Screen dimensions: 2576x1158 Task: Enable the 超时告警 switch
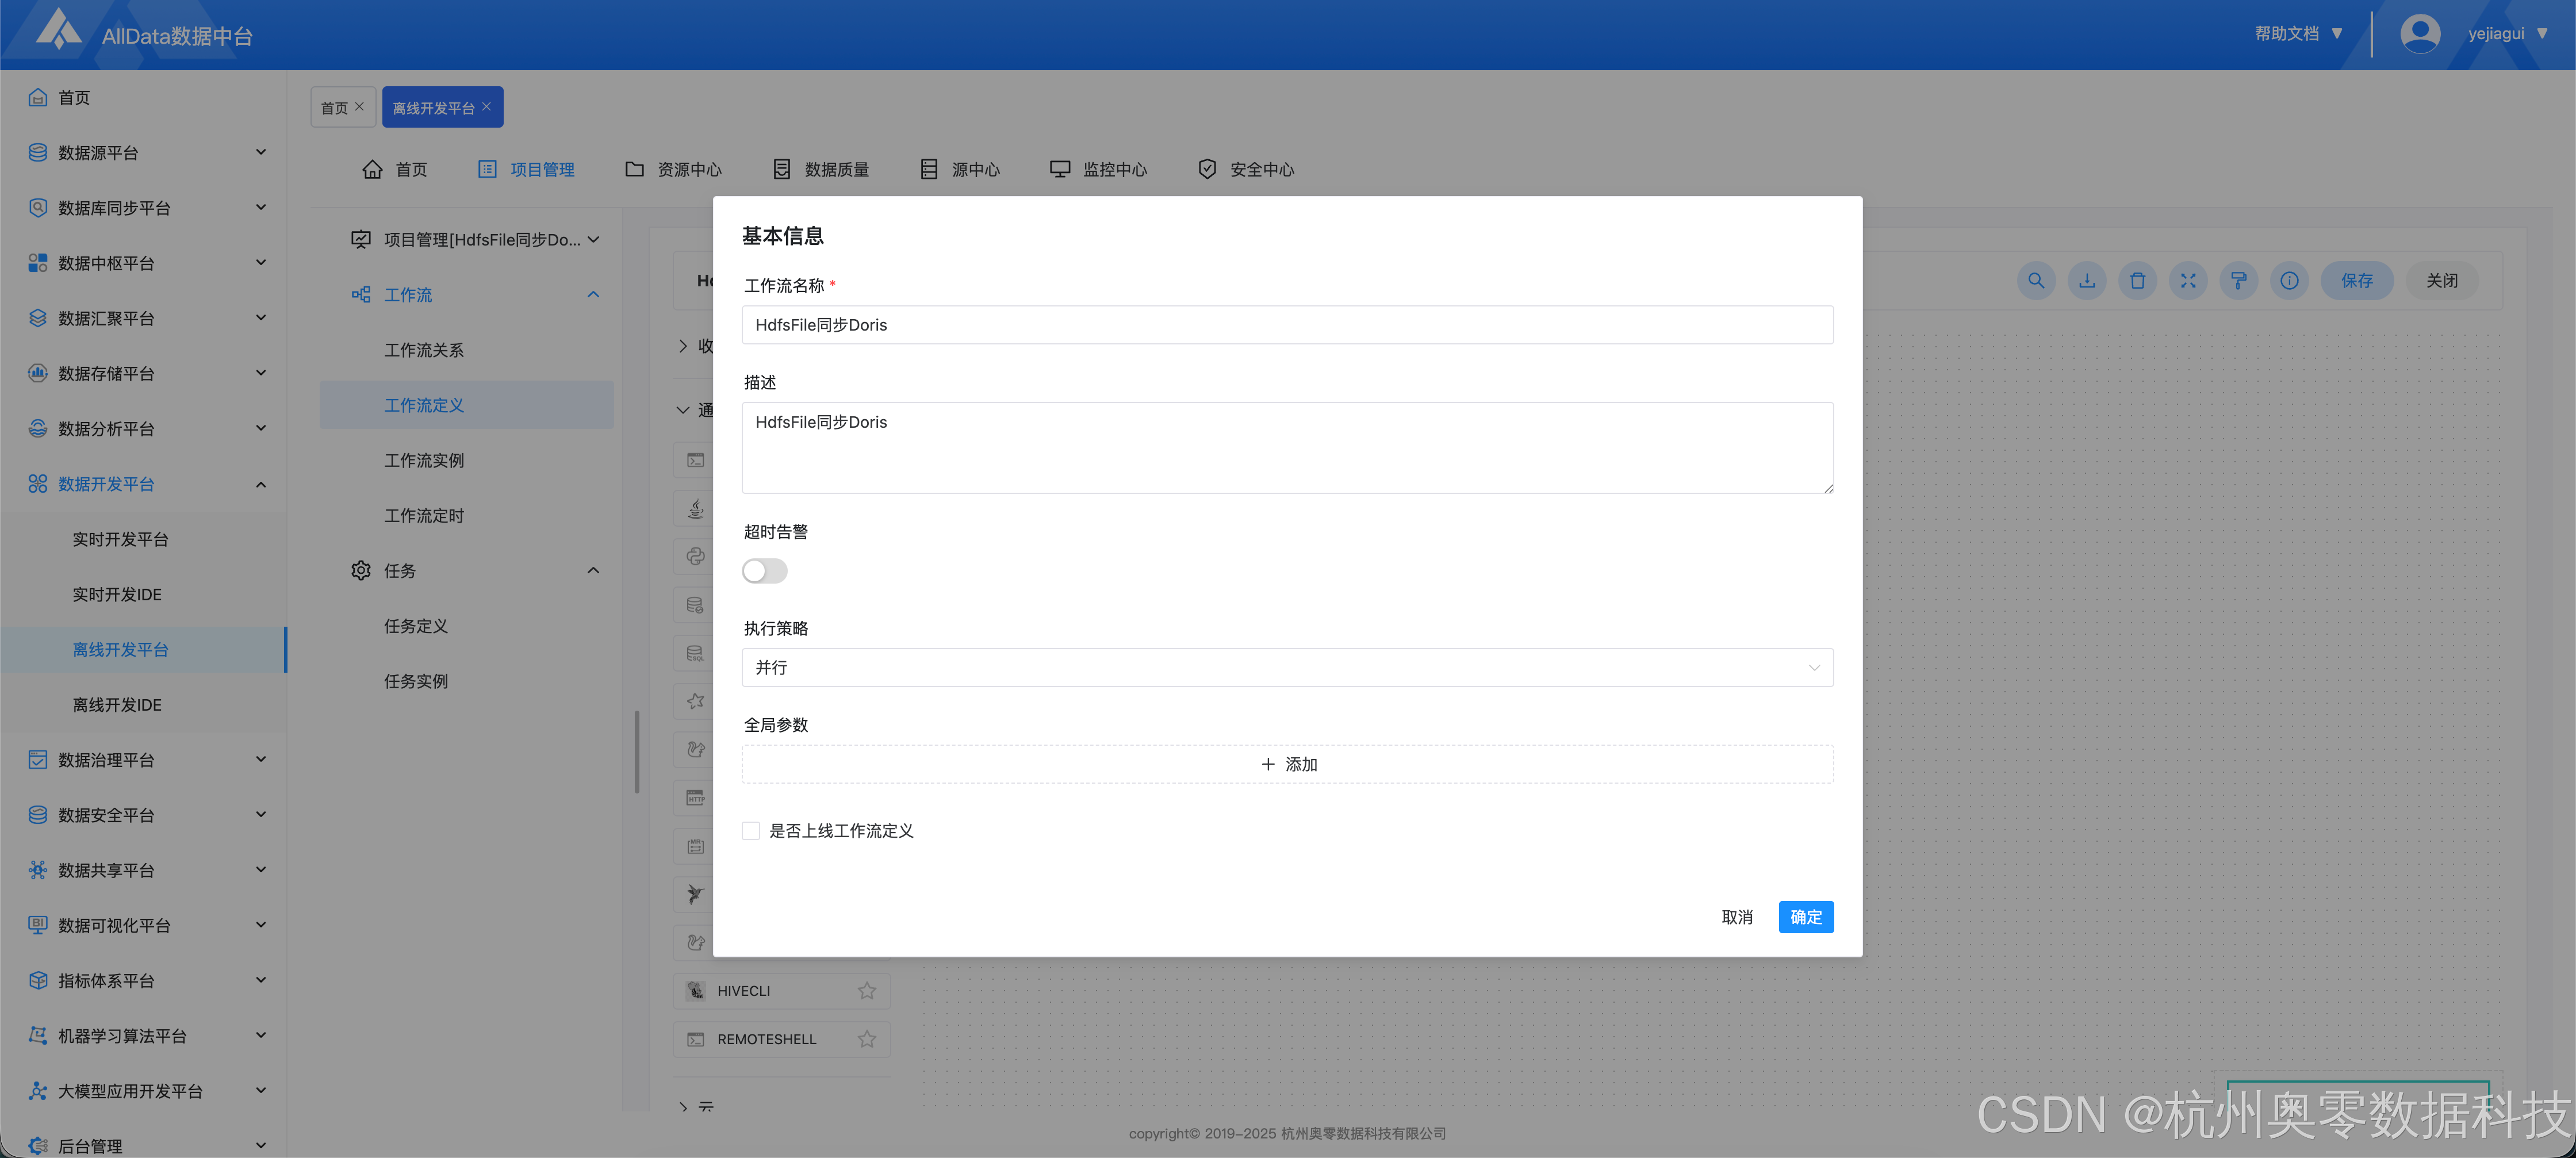click(764, 570)
